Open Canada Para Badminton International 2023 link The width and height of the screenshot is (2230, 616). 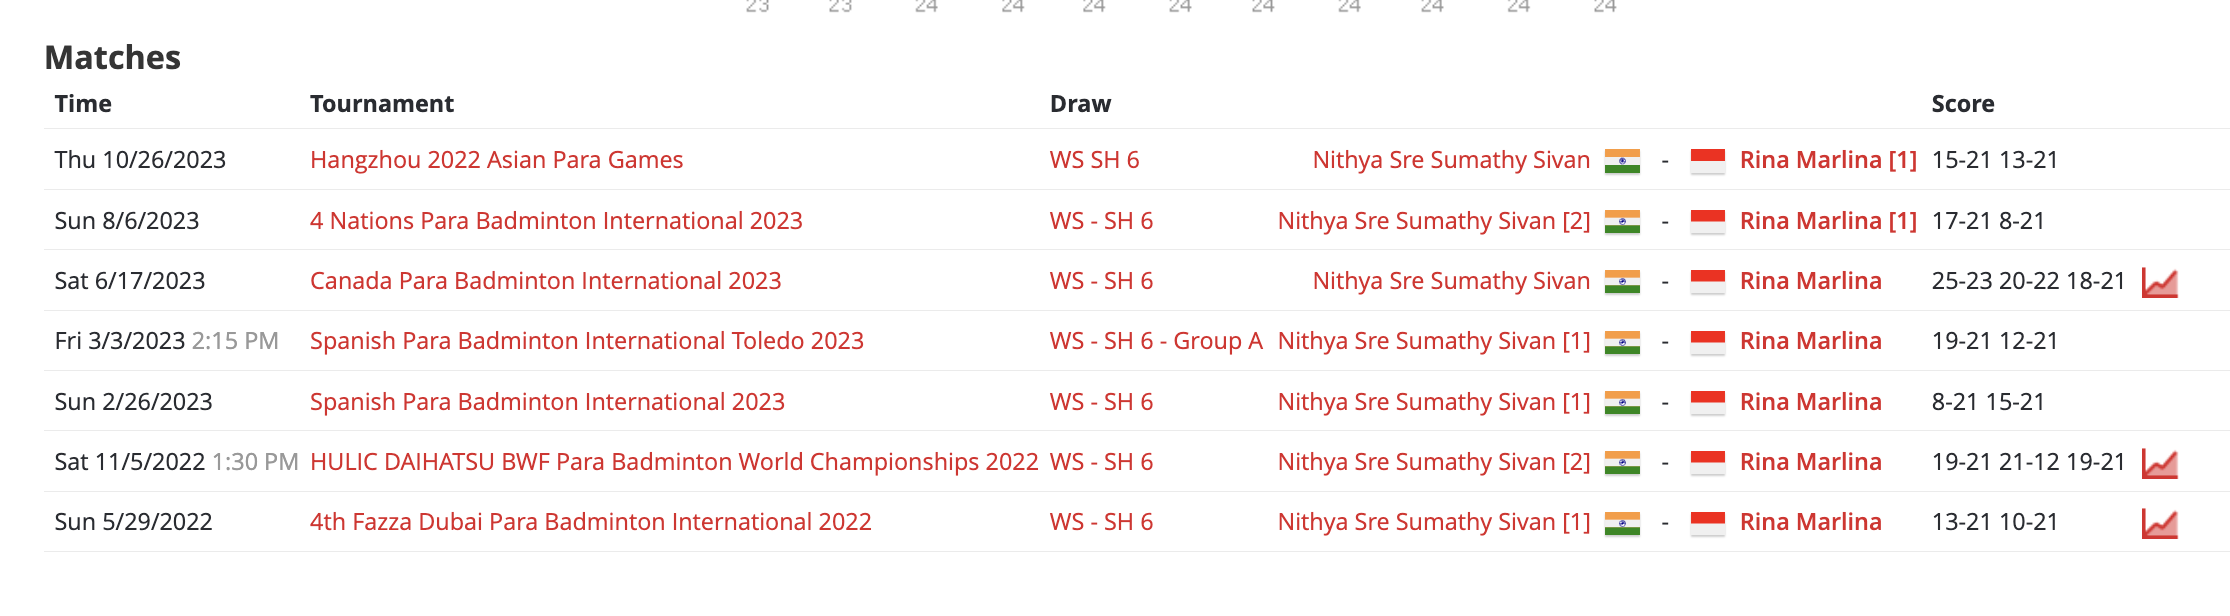pos(545,281)
